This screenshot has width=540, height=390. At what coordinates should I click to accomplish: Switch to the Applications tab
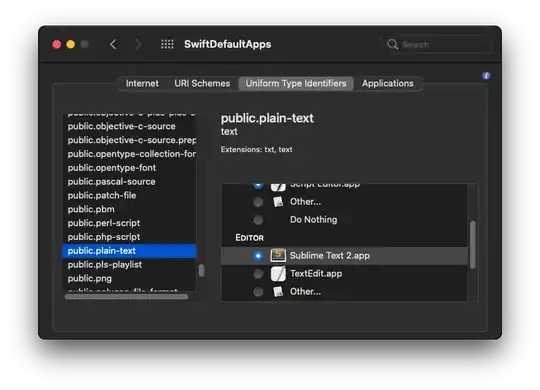(388, 83)
